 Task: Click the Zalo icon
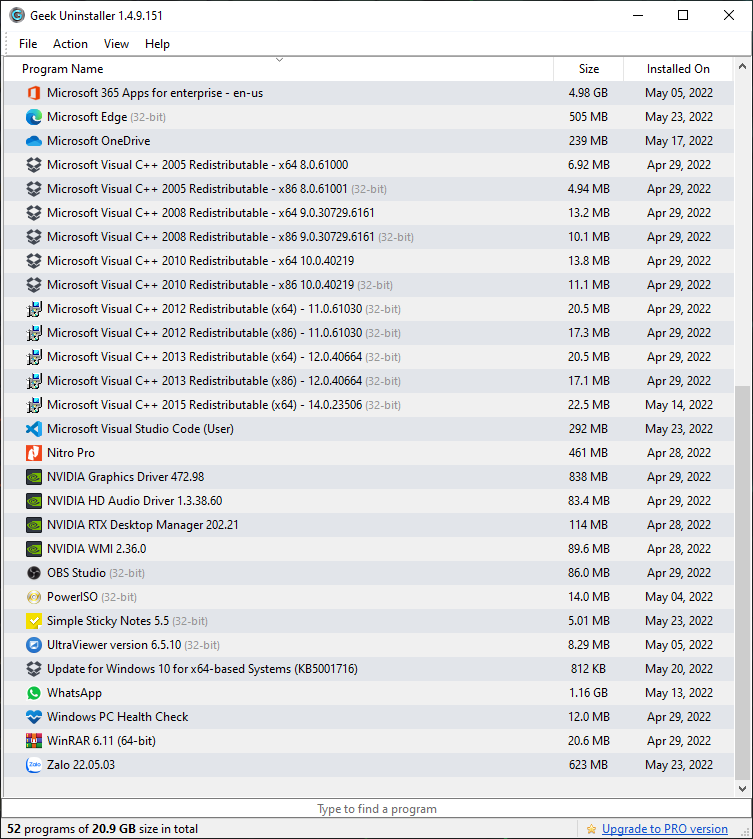34,765
